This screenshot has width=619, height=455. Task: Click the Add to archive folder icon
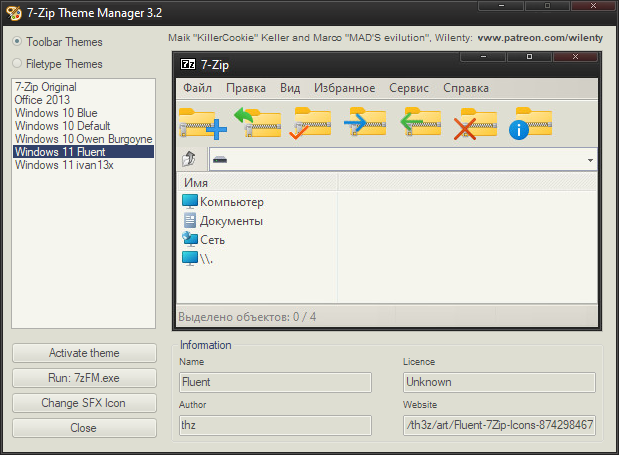(203, 124)
